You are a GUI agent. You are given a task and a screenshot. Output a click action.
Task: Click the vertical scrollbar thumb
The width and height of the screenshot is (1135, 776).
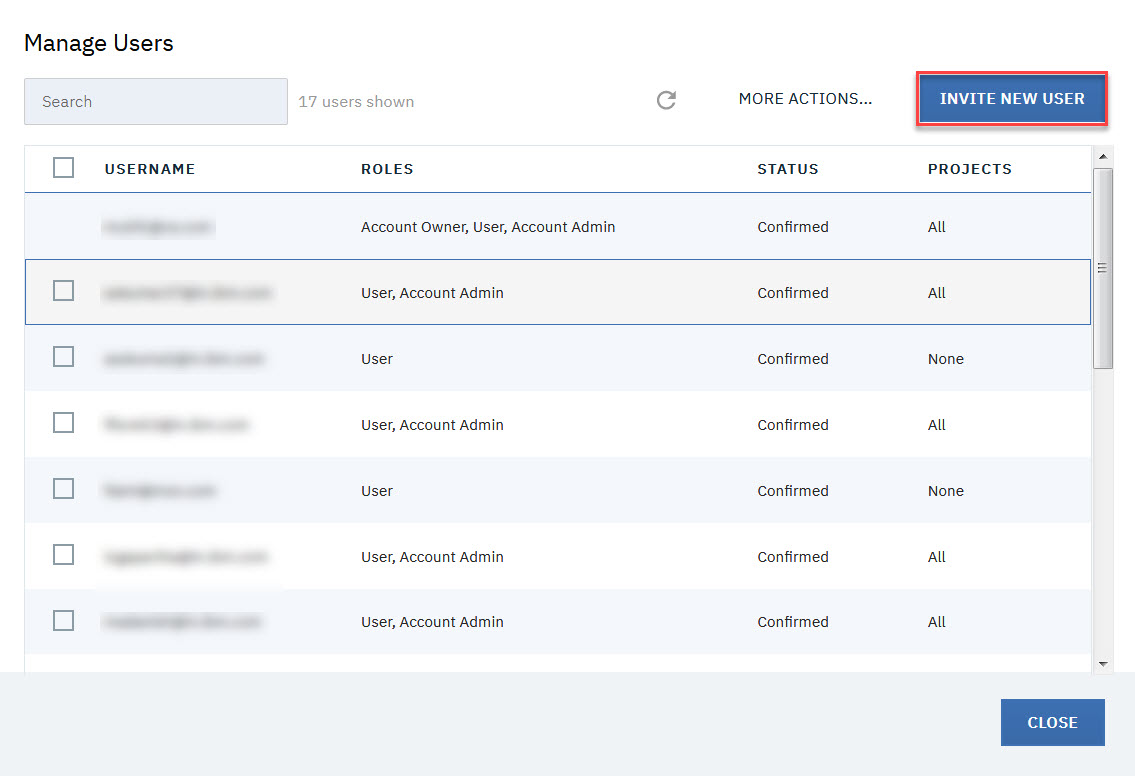click(x=1103, y=267)
